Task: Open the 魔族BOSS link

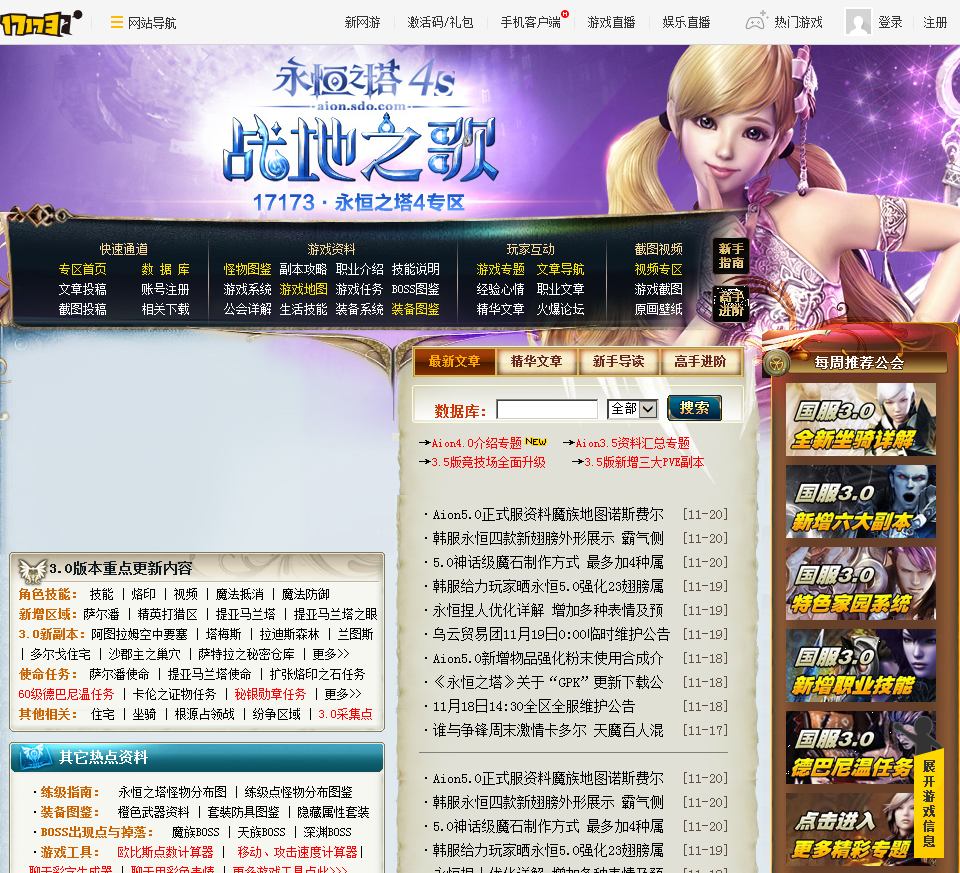Action: 195,832
